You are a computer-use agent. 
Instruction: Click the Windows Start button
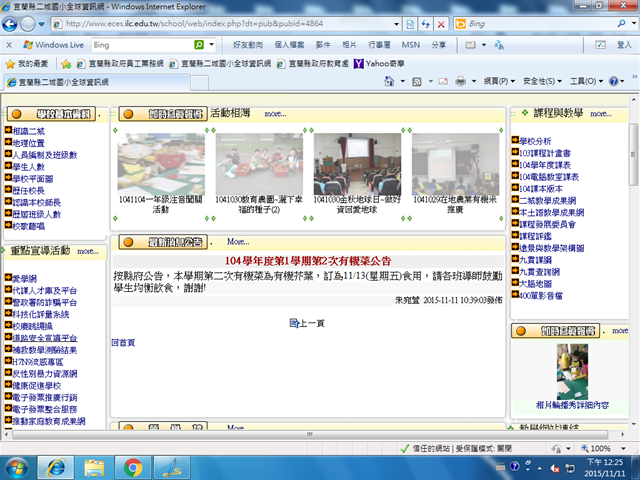coord(18,466)
